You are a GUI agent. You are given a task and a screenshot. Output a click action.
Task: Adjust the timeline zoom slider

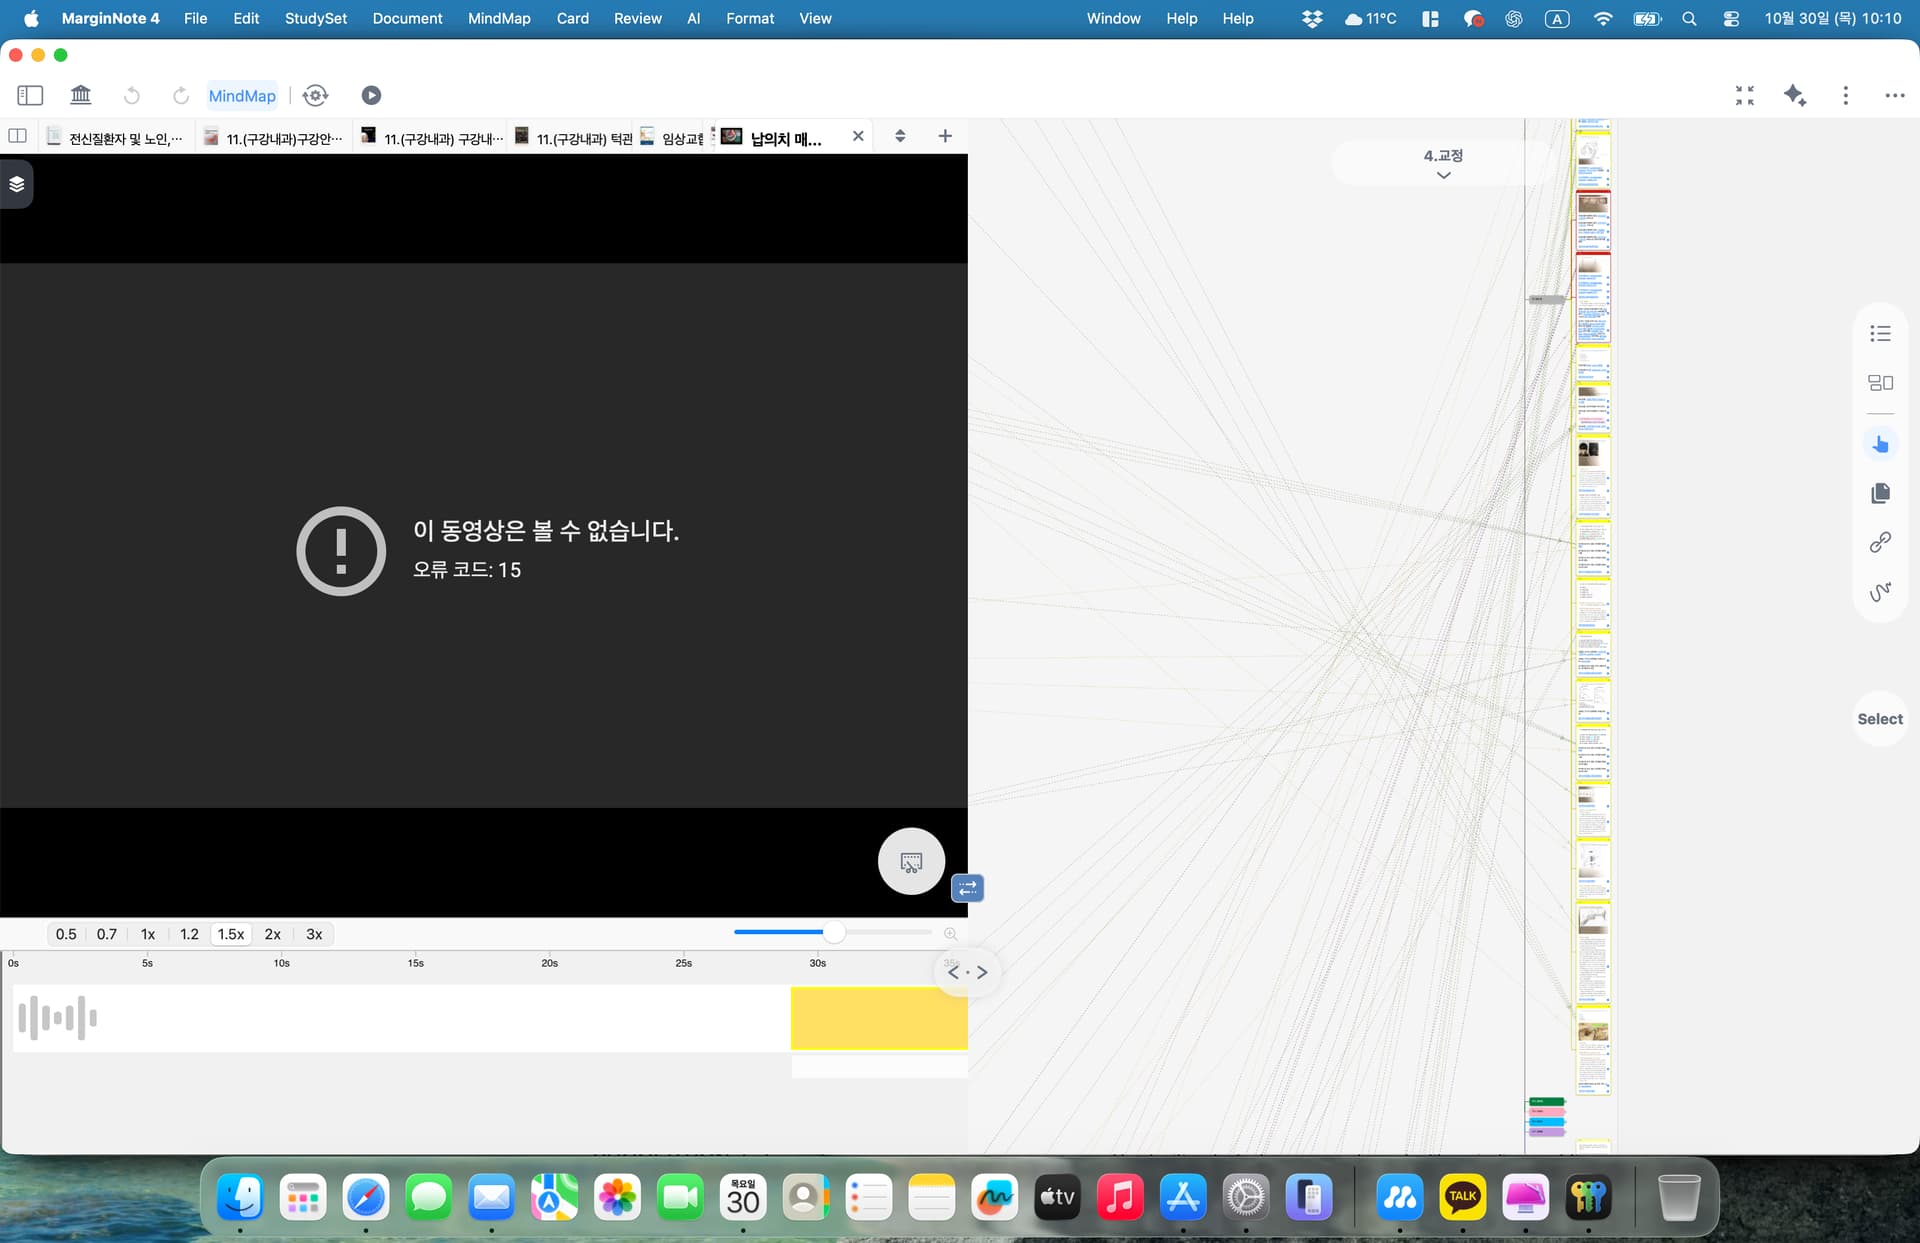(x=833, y=932)
